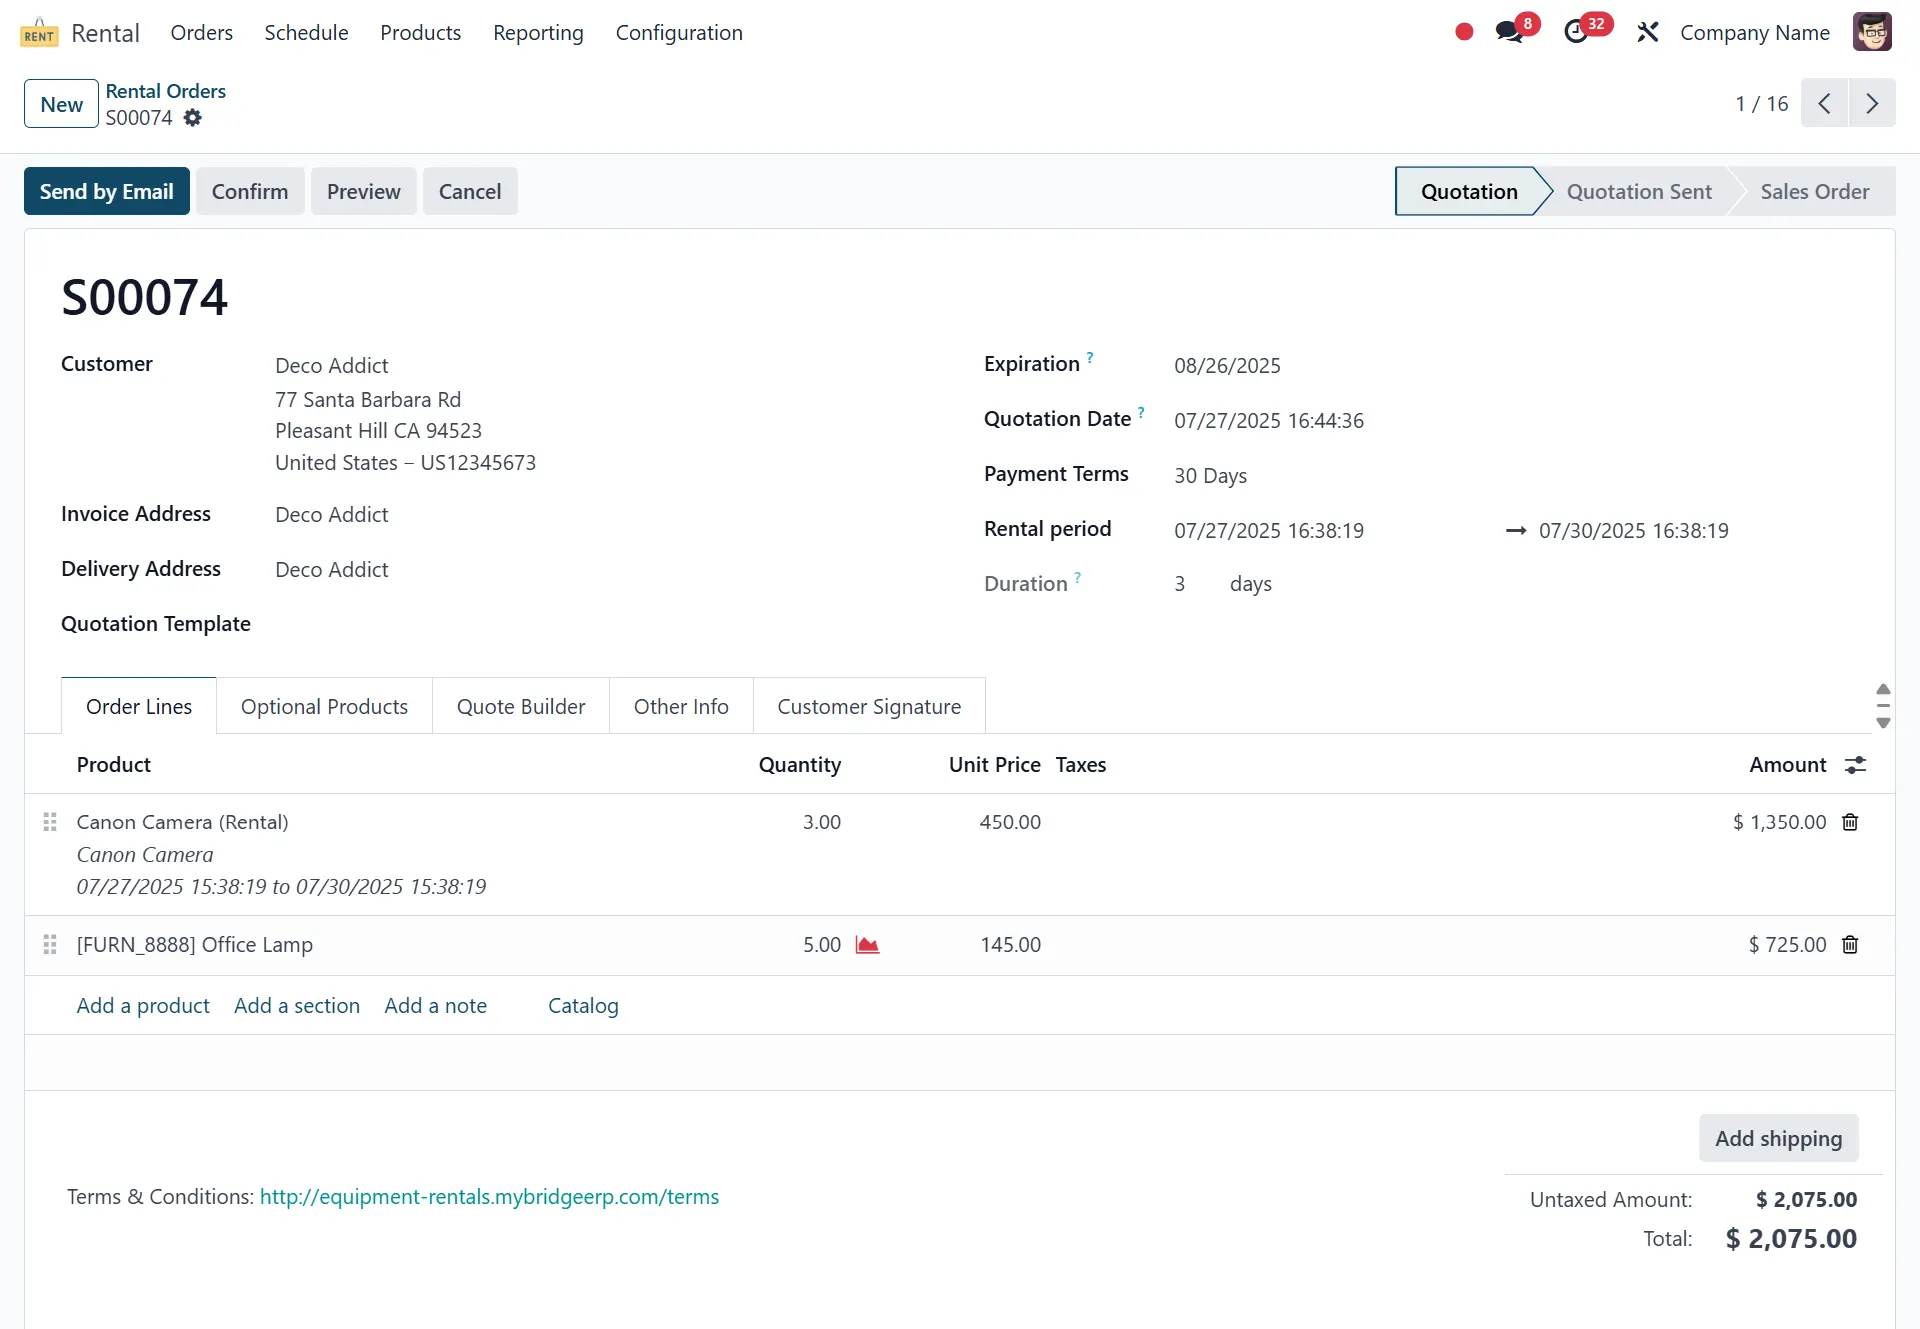
Task: Click the Rental app logo icon
Action: tap(39, 33)
